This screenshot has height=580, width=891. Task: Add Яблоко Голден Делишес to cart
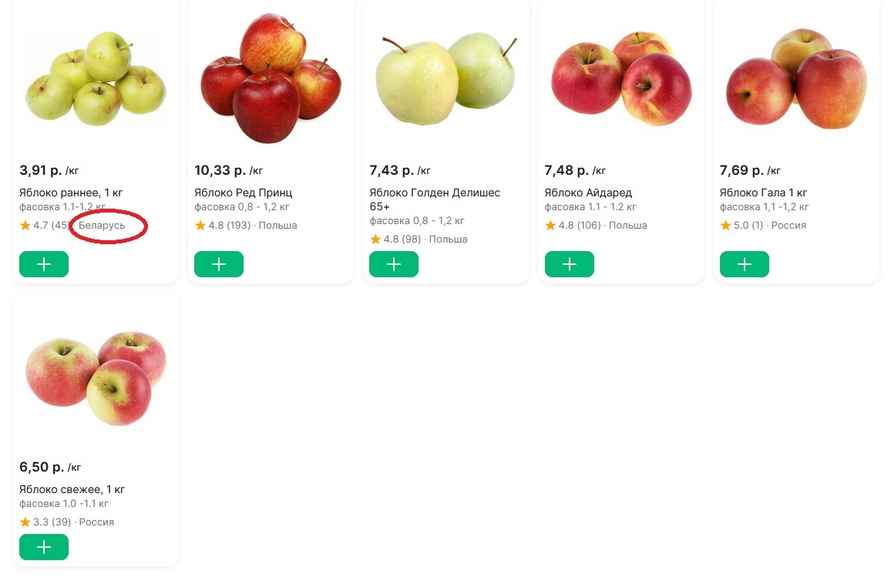pyautogui.click(x=394, y=264)
